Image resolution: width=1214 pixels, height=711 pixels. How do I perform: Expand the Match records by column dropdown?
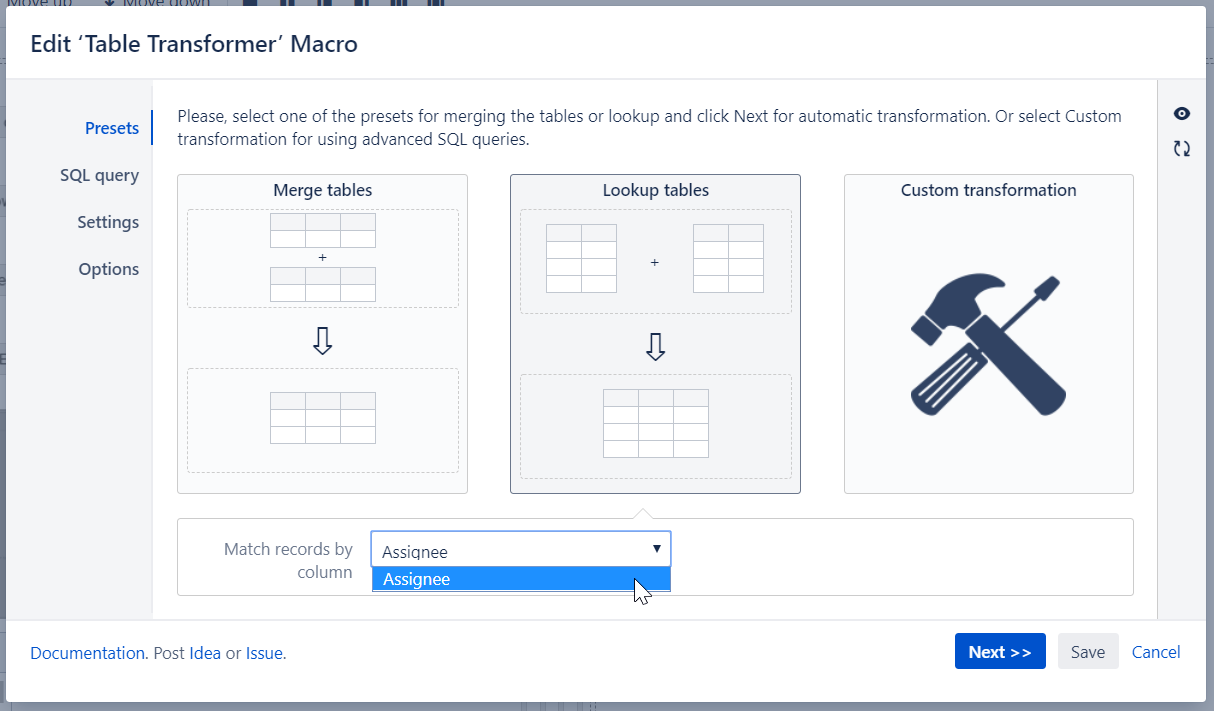point(520,550)
